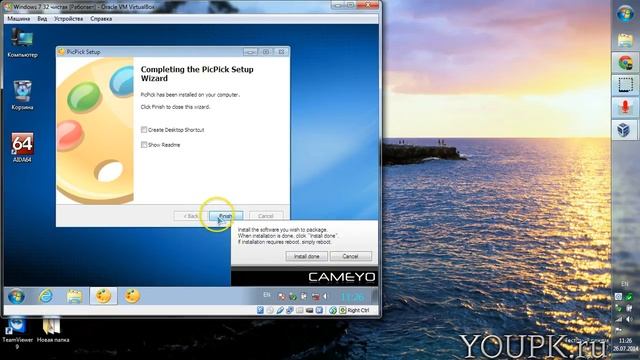Select AIDA64 shortcut on guest desktop
Image resolution: width=640 pixels, height=360 pixels.
pos(22,148)
